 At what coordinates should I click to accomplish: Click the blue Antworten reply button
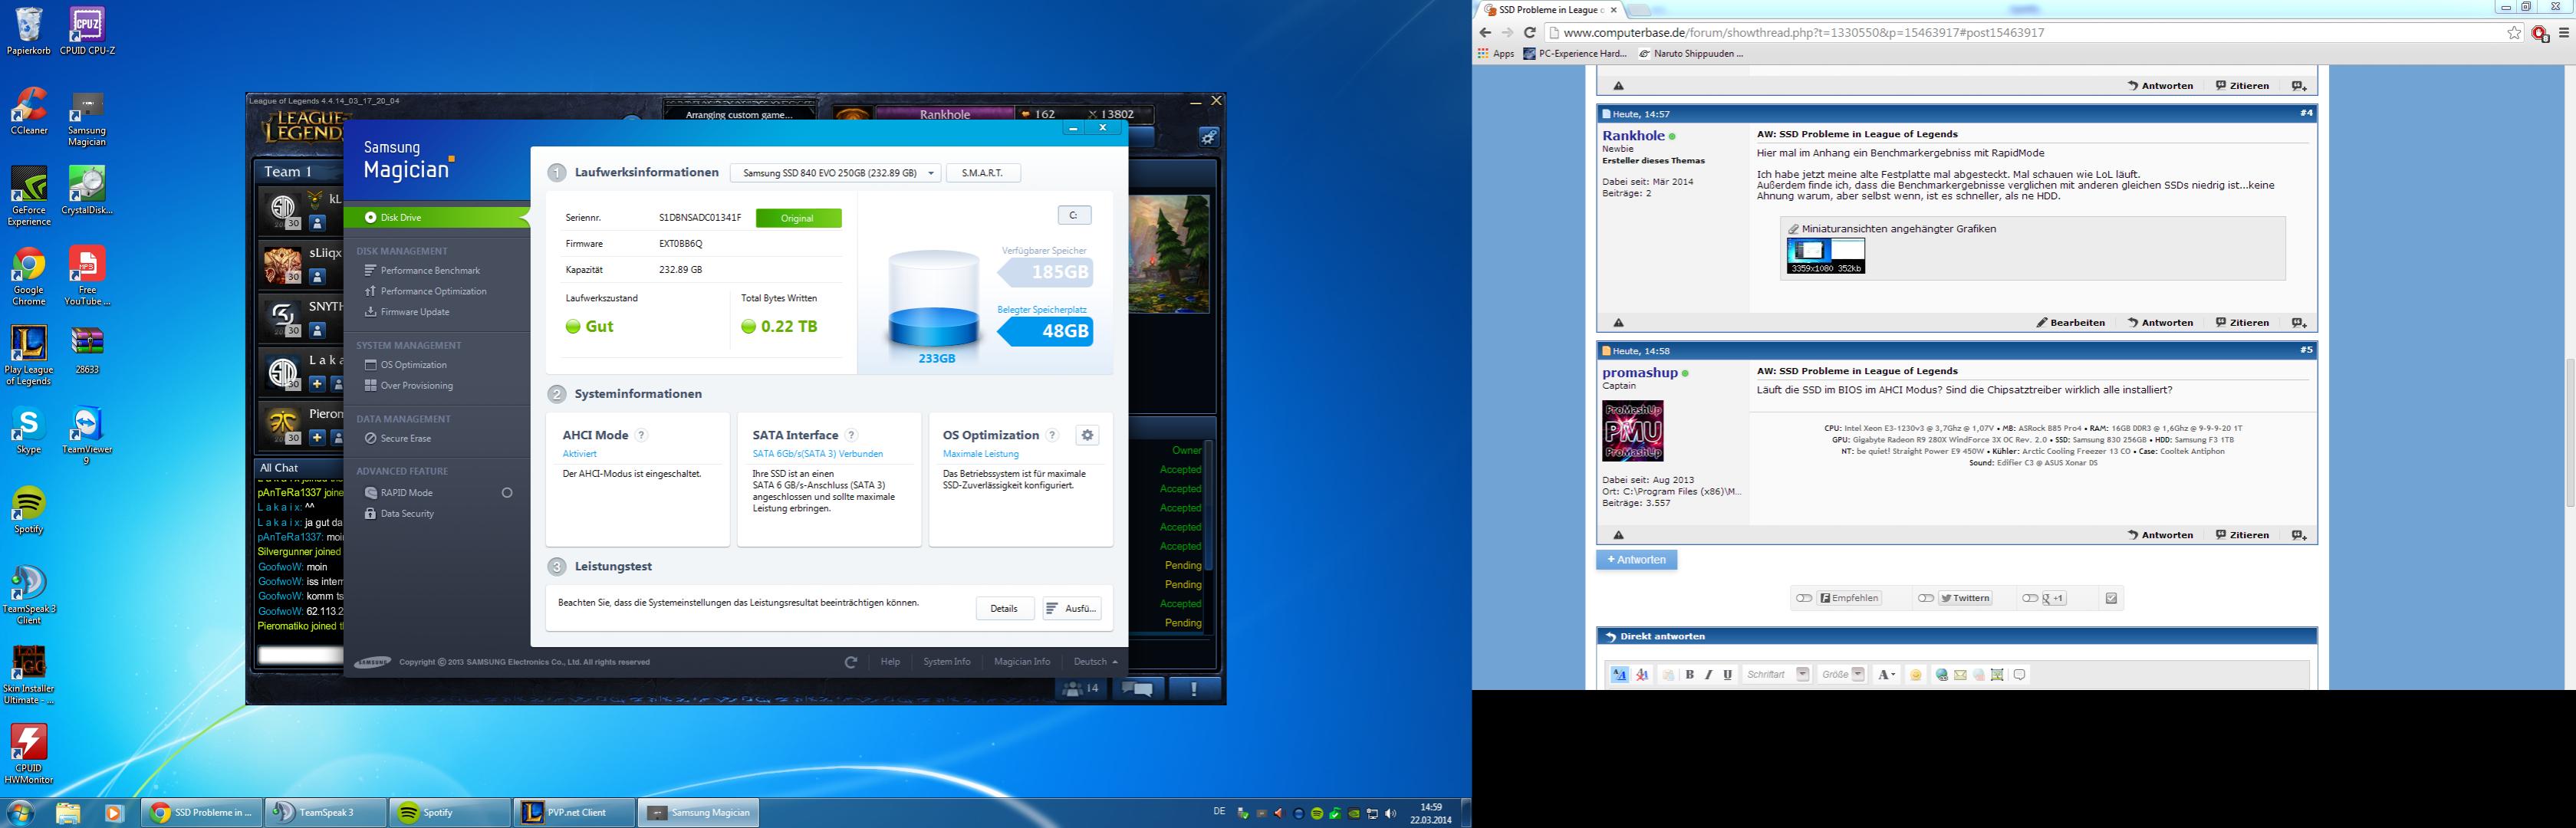[1636, 560]
